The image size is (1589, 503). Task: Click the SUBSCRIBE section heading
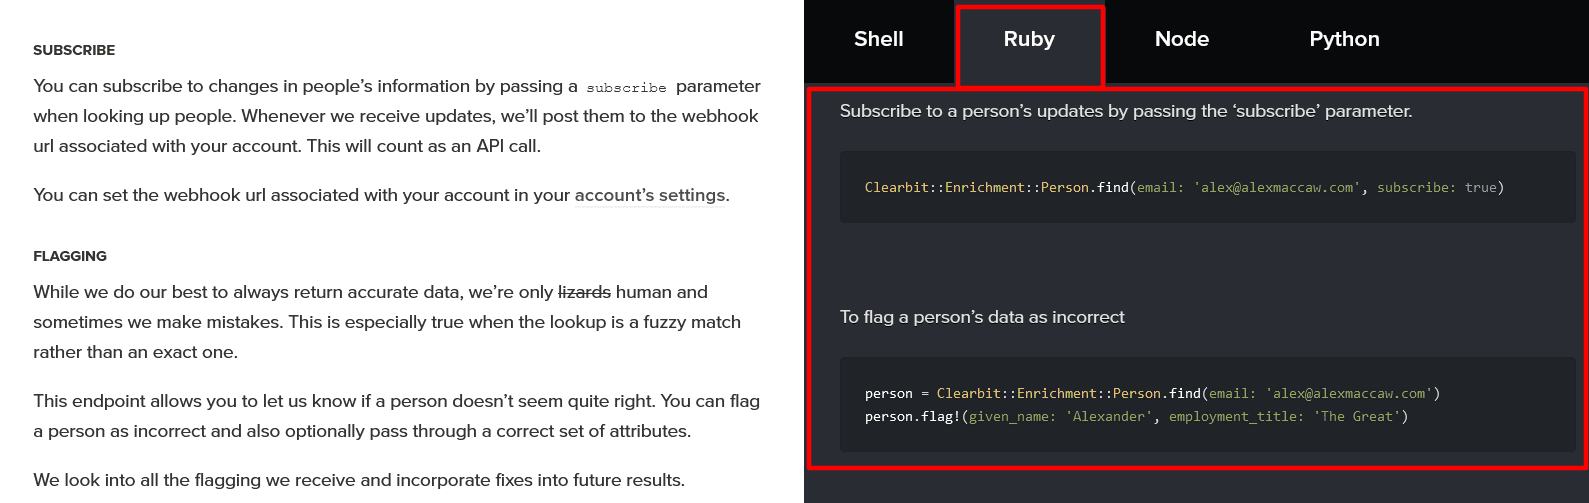click(x=74, y=50)
